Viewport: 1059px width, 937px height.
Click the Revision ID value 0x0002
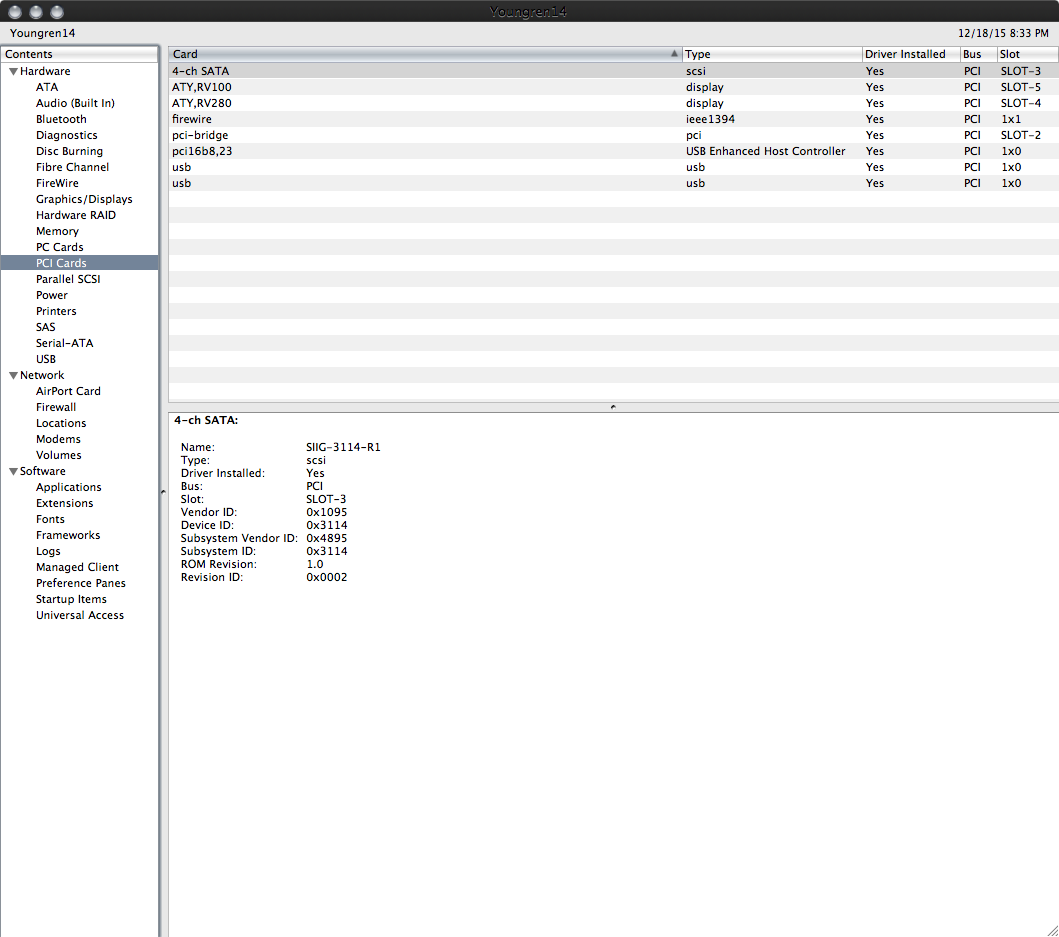(326, 578)
